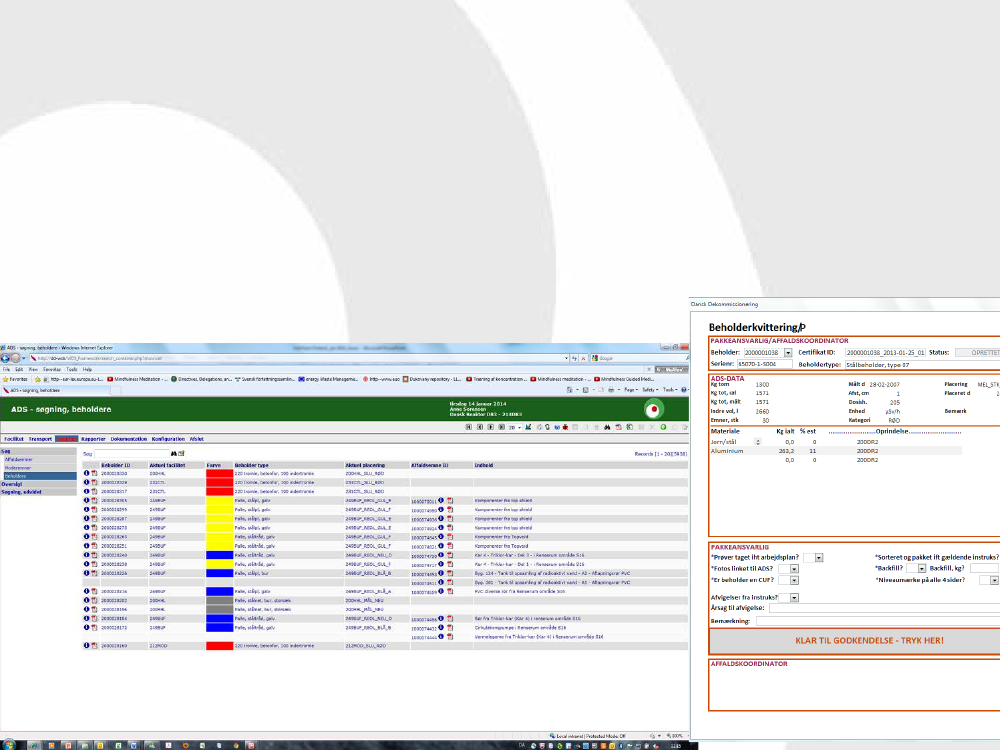Open the Windows Start button
This screenshot has width=1000, height=750.
pyautogui.click(x=8, y=744)
